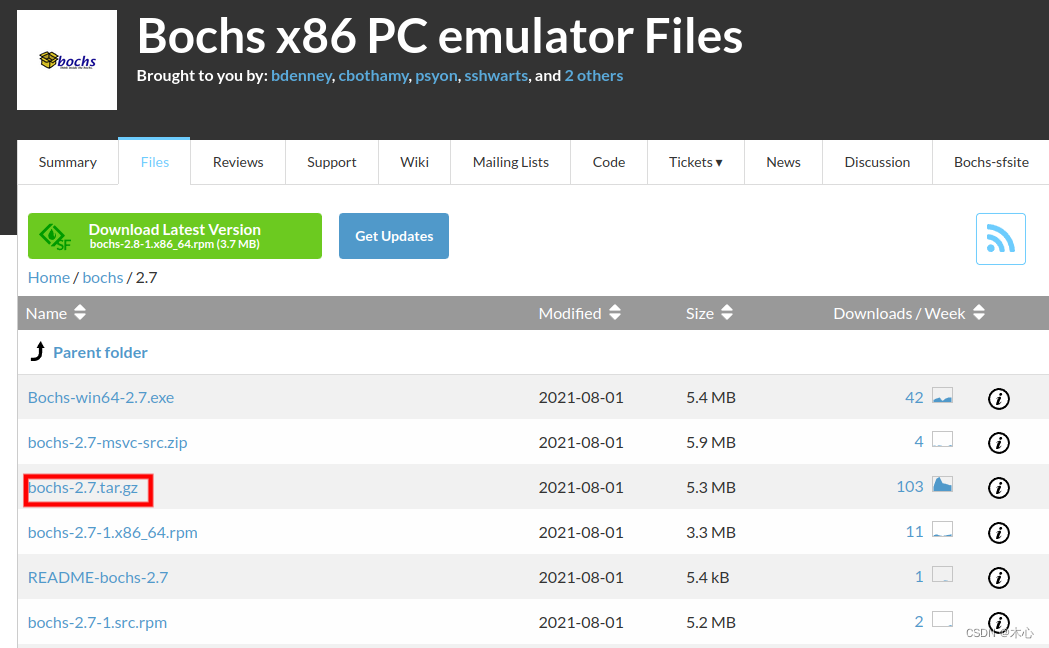Expand the Tickets dropdown menu
This screenshot has width=1049, height=648.
tap(696, 162)
